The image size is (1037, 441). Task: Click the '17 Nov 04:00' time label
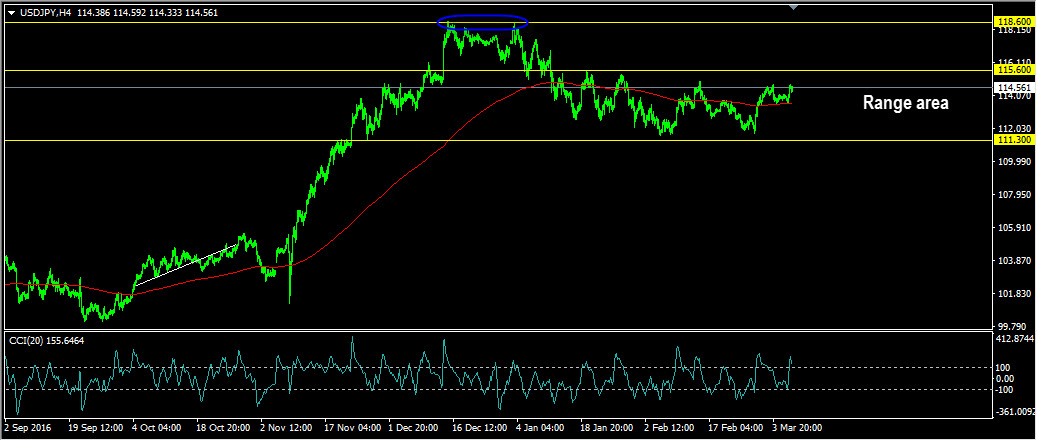[x=353, y=428]
